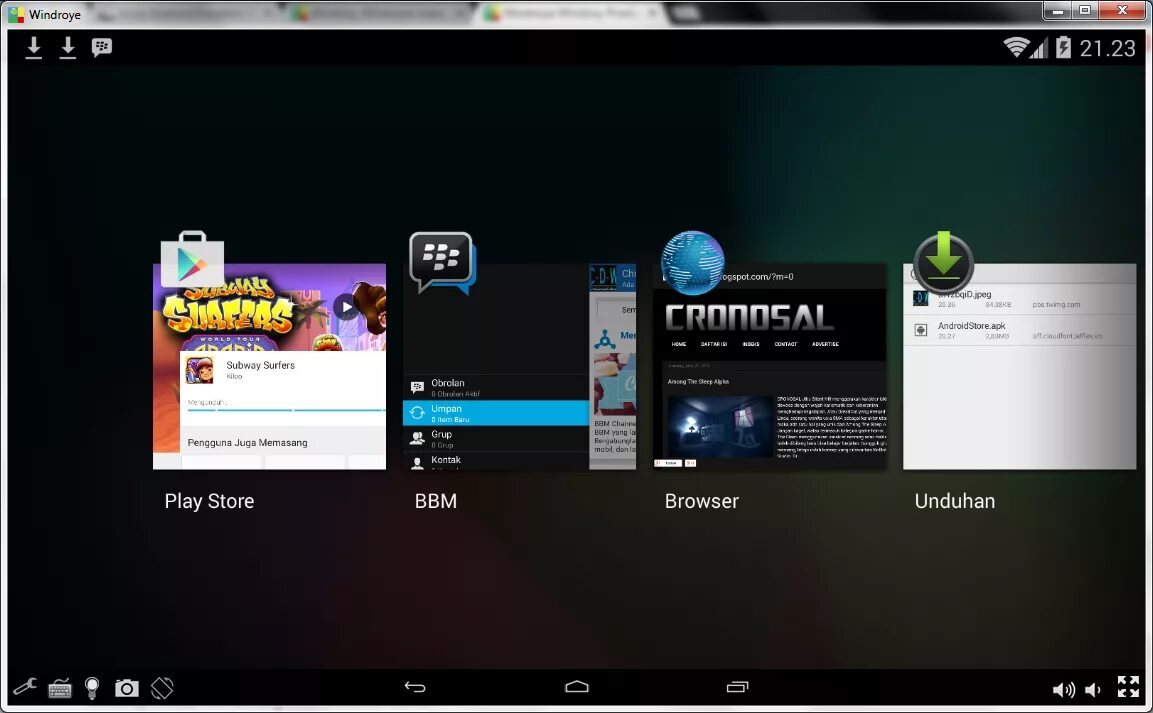1153x713 pixels.
Task: Toggle the Windroye keyboard icon
Action: point(60,689)
